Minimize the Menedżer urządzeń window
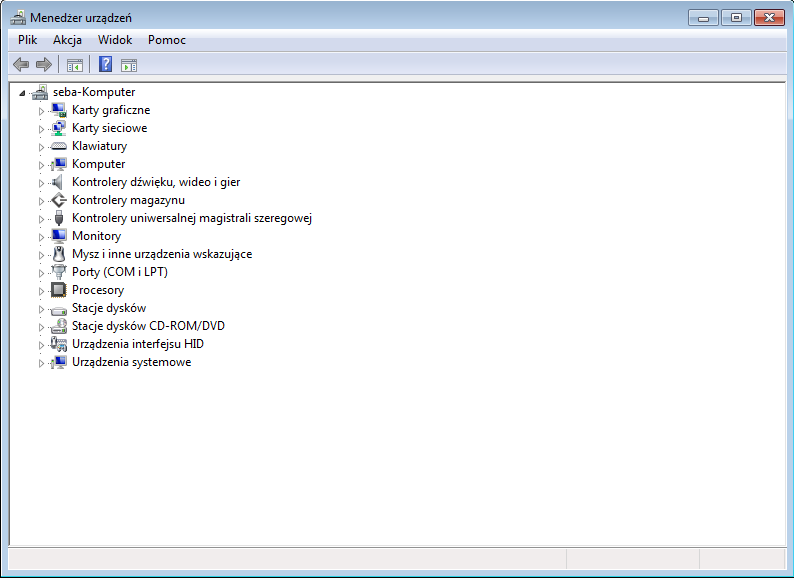Viewport: 794px width, 580px height. tap(703, 18)
